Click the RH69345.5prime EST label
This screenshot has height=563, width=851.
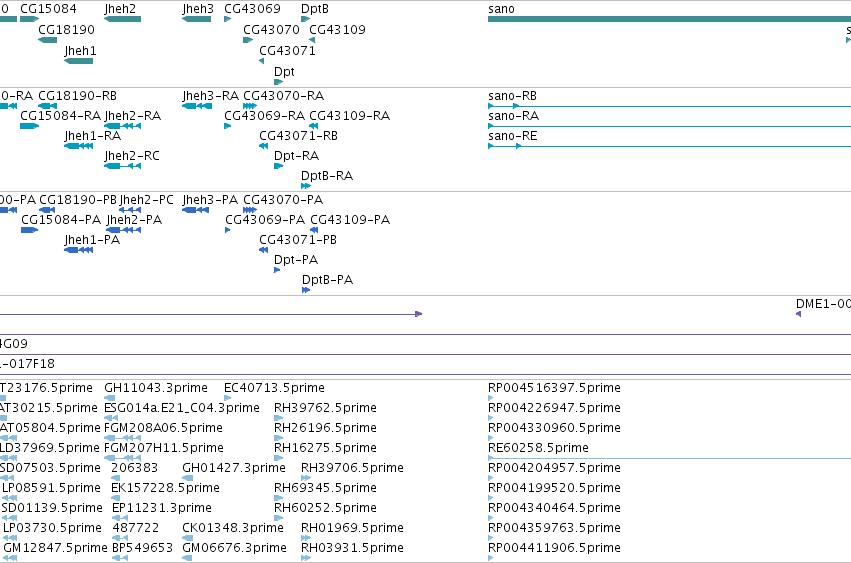point(325,488)
